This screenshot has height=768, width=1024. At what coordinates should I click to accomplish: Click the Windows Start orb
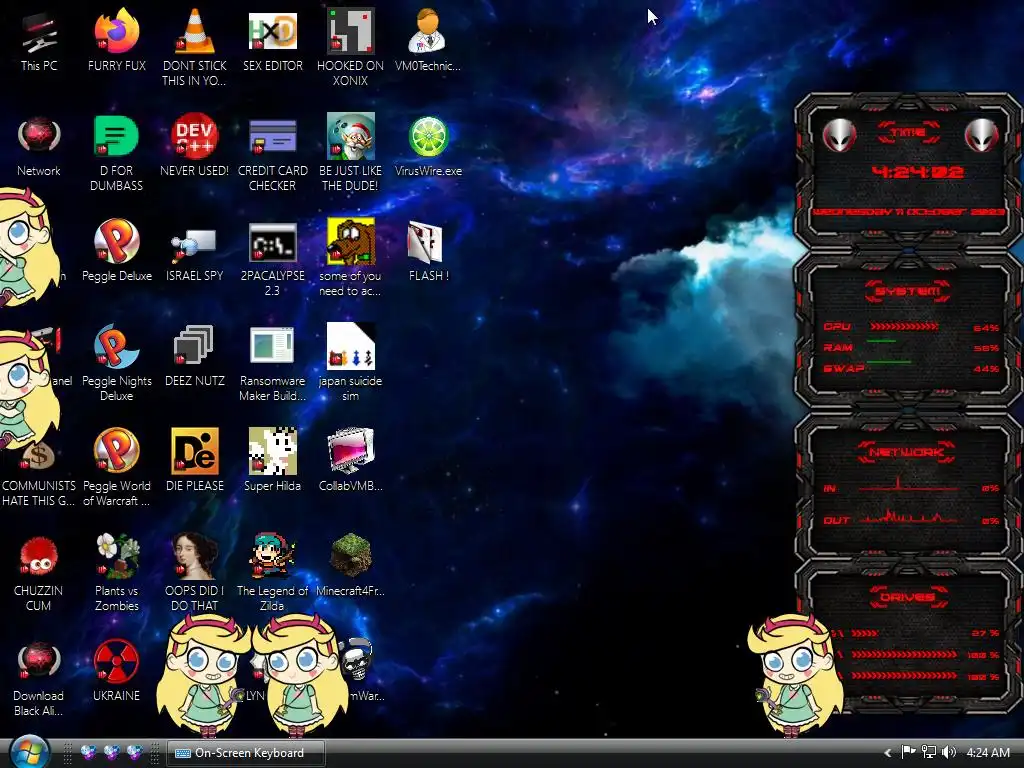click(29, 752)
